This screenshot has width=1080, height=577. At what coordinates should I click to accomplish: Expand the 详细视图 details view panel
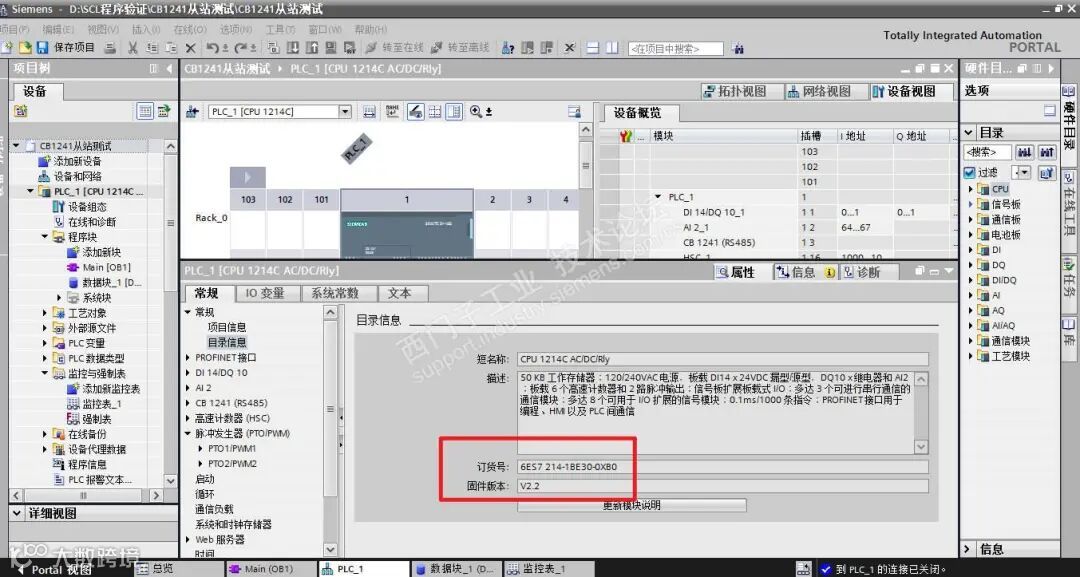(17, 513)
